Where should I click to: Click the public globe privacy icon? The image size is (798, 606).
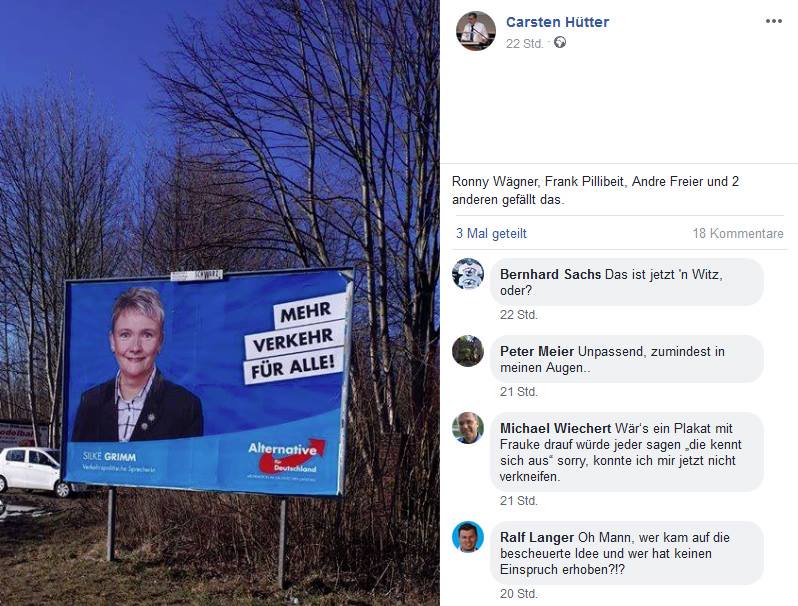point(560,42)
